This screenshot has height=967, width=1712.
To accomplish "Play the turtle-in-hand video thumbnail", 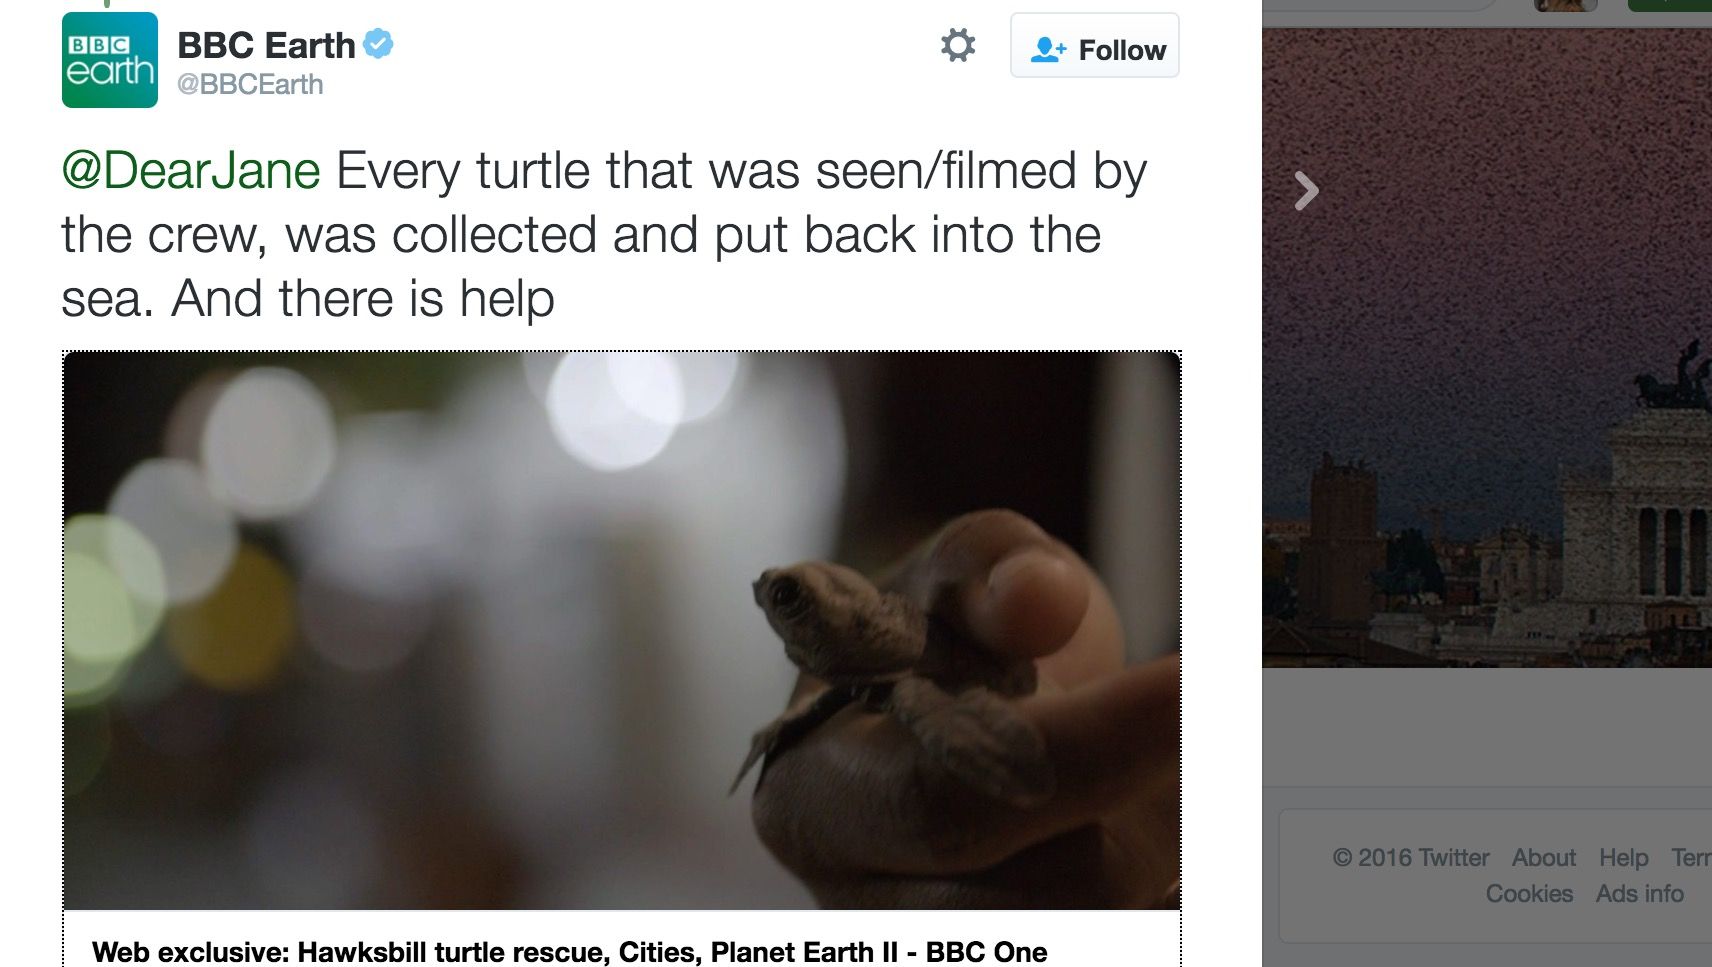I will coord(622,630).
